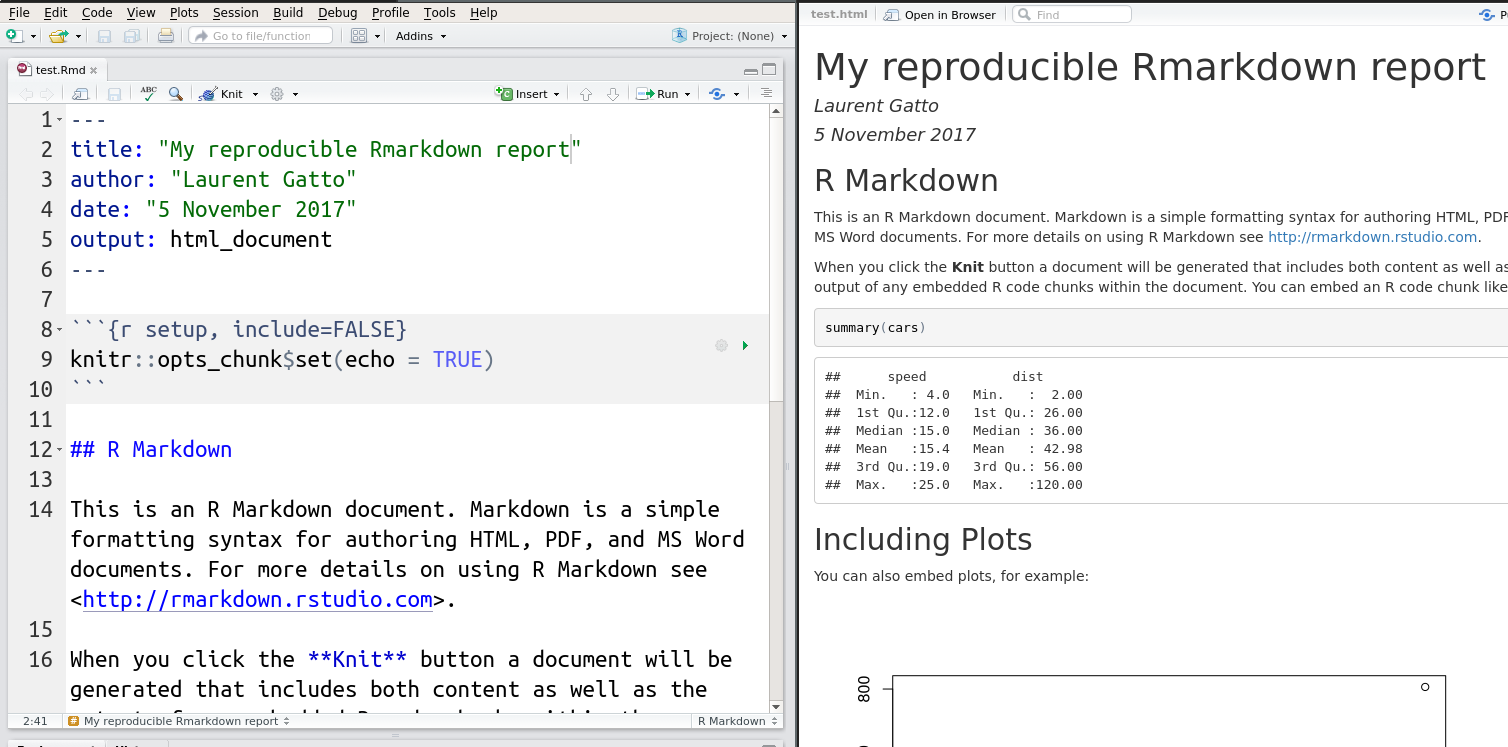Close the test.Rmd tab
Image resolution: width=1508 pixels, height=747 pixels.
click(94, 71)
